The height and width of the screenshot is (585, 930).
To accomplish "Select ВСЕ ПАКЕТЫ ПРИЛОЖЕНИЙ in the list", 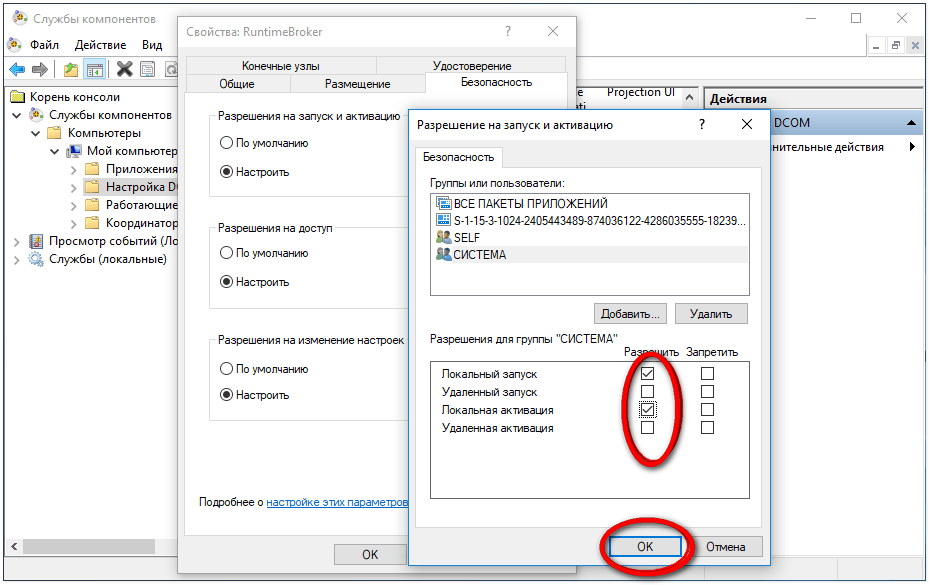I will click(530, 203).
